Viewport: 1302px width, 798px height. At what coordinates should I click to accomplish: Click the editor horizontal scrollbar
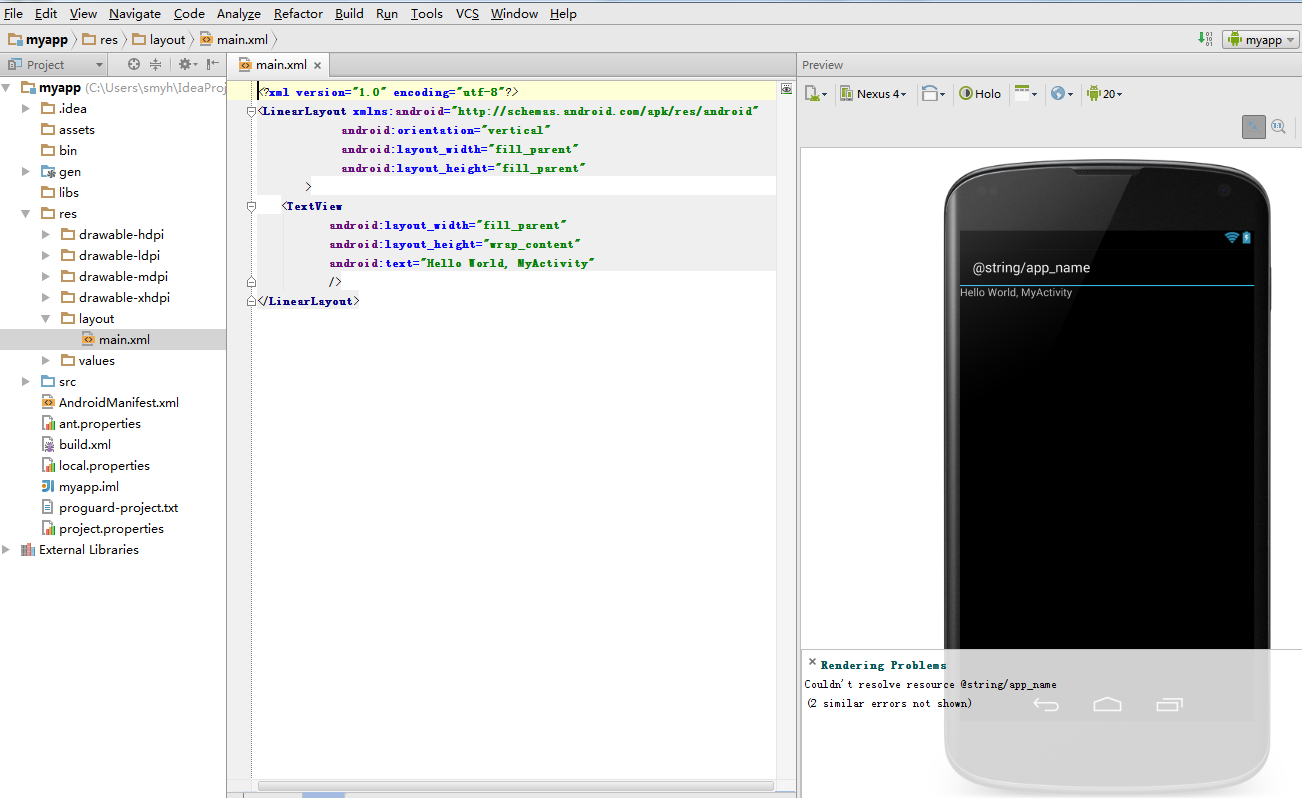(x=515, y=786)
